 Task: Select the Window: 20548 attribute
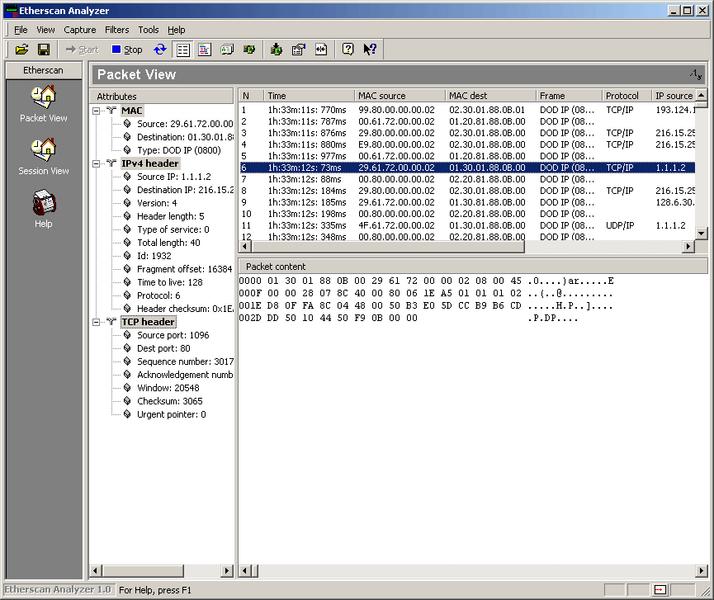click(x=168, y=388)
